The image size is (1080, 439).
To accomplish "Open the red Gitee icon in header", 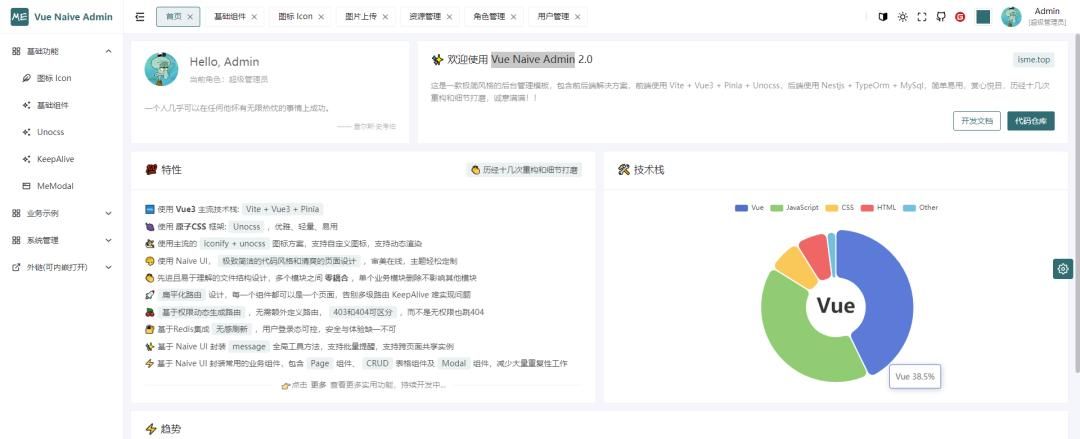I will (x=960, y=17).
